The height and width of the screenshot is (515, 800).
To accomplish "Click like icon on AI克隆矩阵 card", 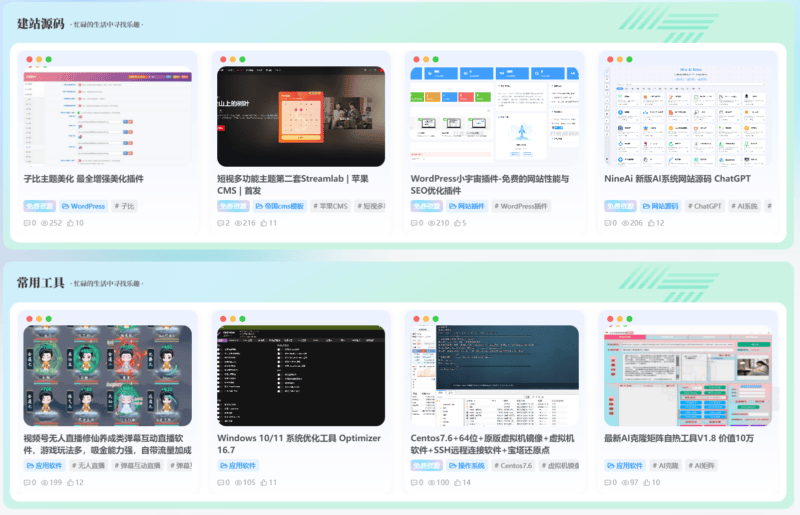I will coord(646,482).
